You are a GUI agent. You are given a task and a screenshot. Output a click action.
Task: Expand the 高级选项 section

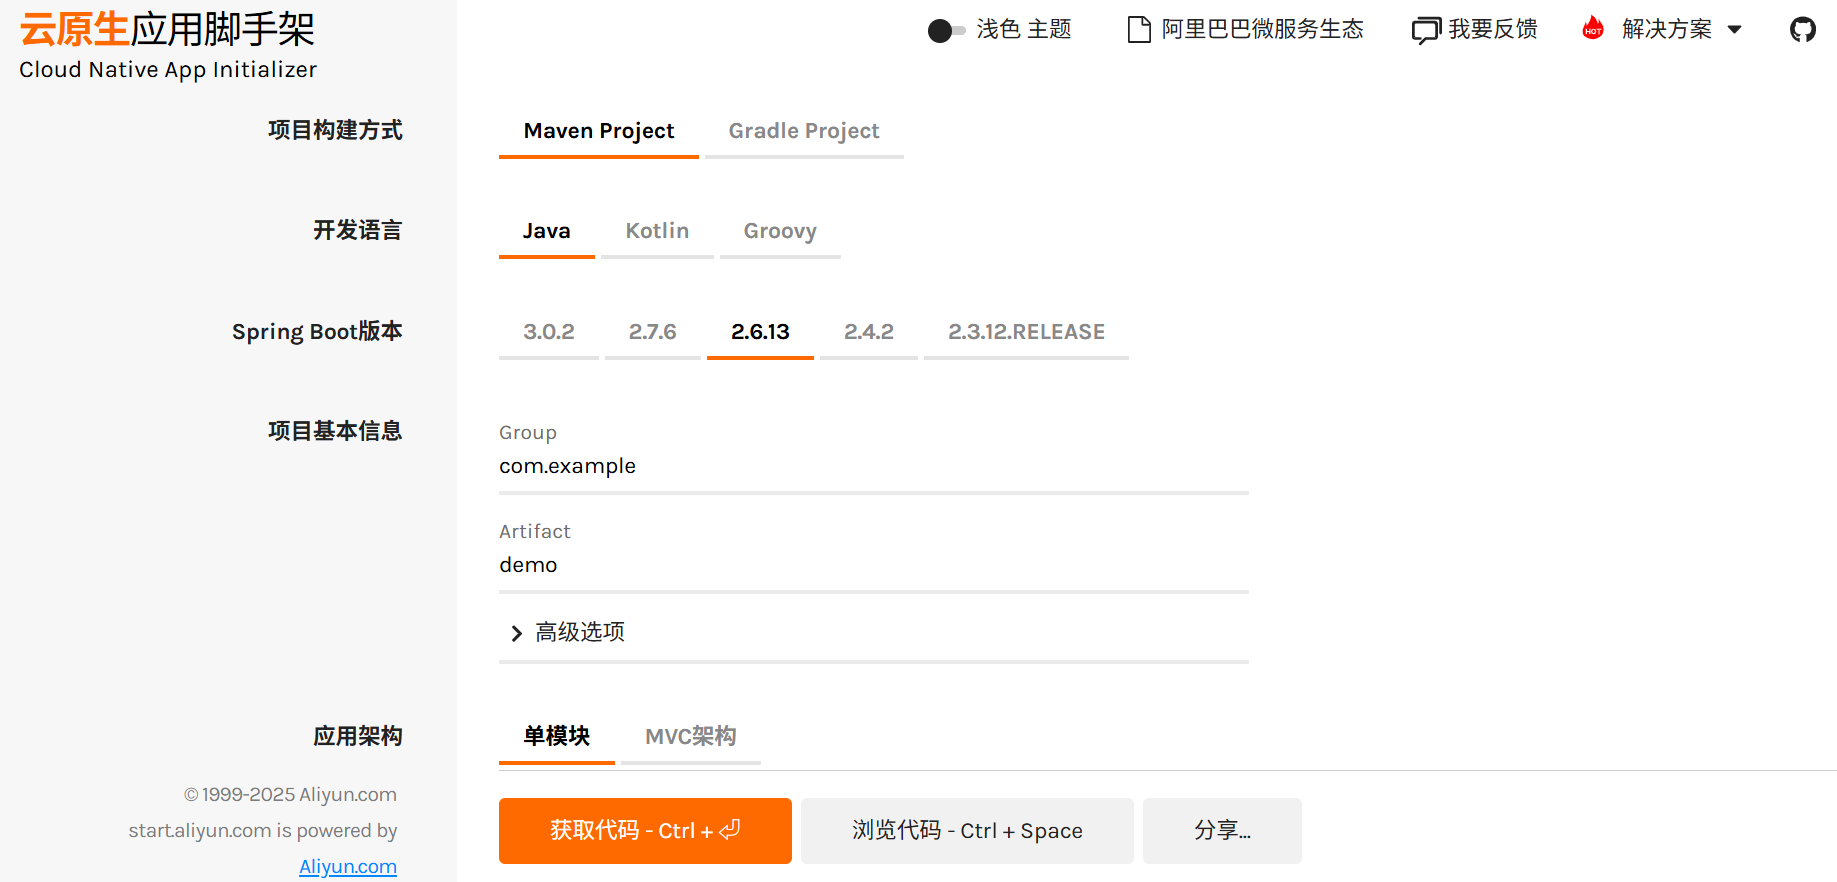874,632
